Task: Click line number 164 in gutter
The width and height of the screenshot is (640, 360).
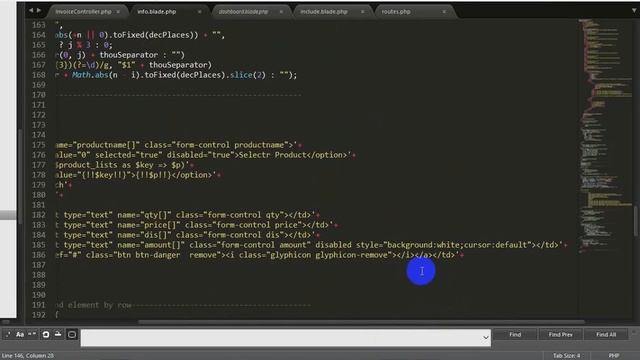Action: click(x=39, y=35)
